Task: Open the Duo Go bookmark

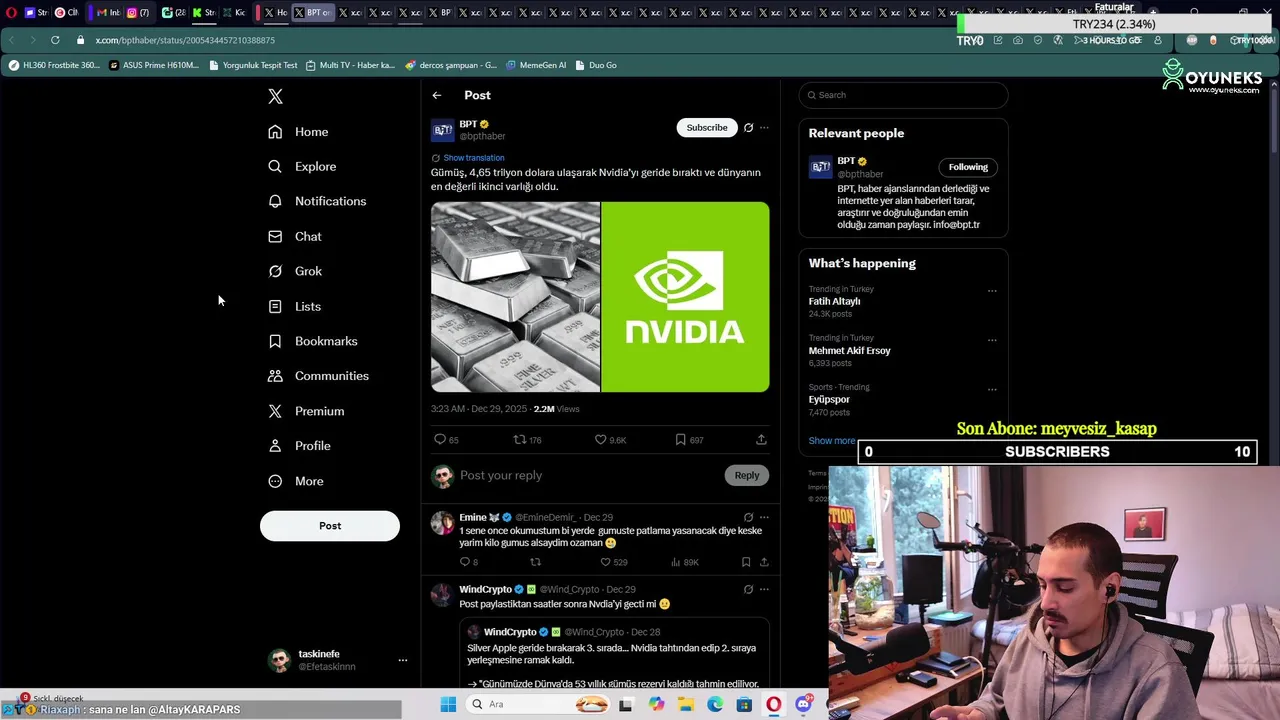Action: point(596,65)
